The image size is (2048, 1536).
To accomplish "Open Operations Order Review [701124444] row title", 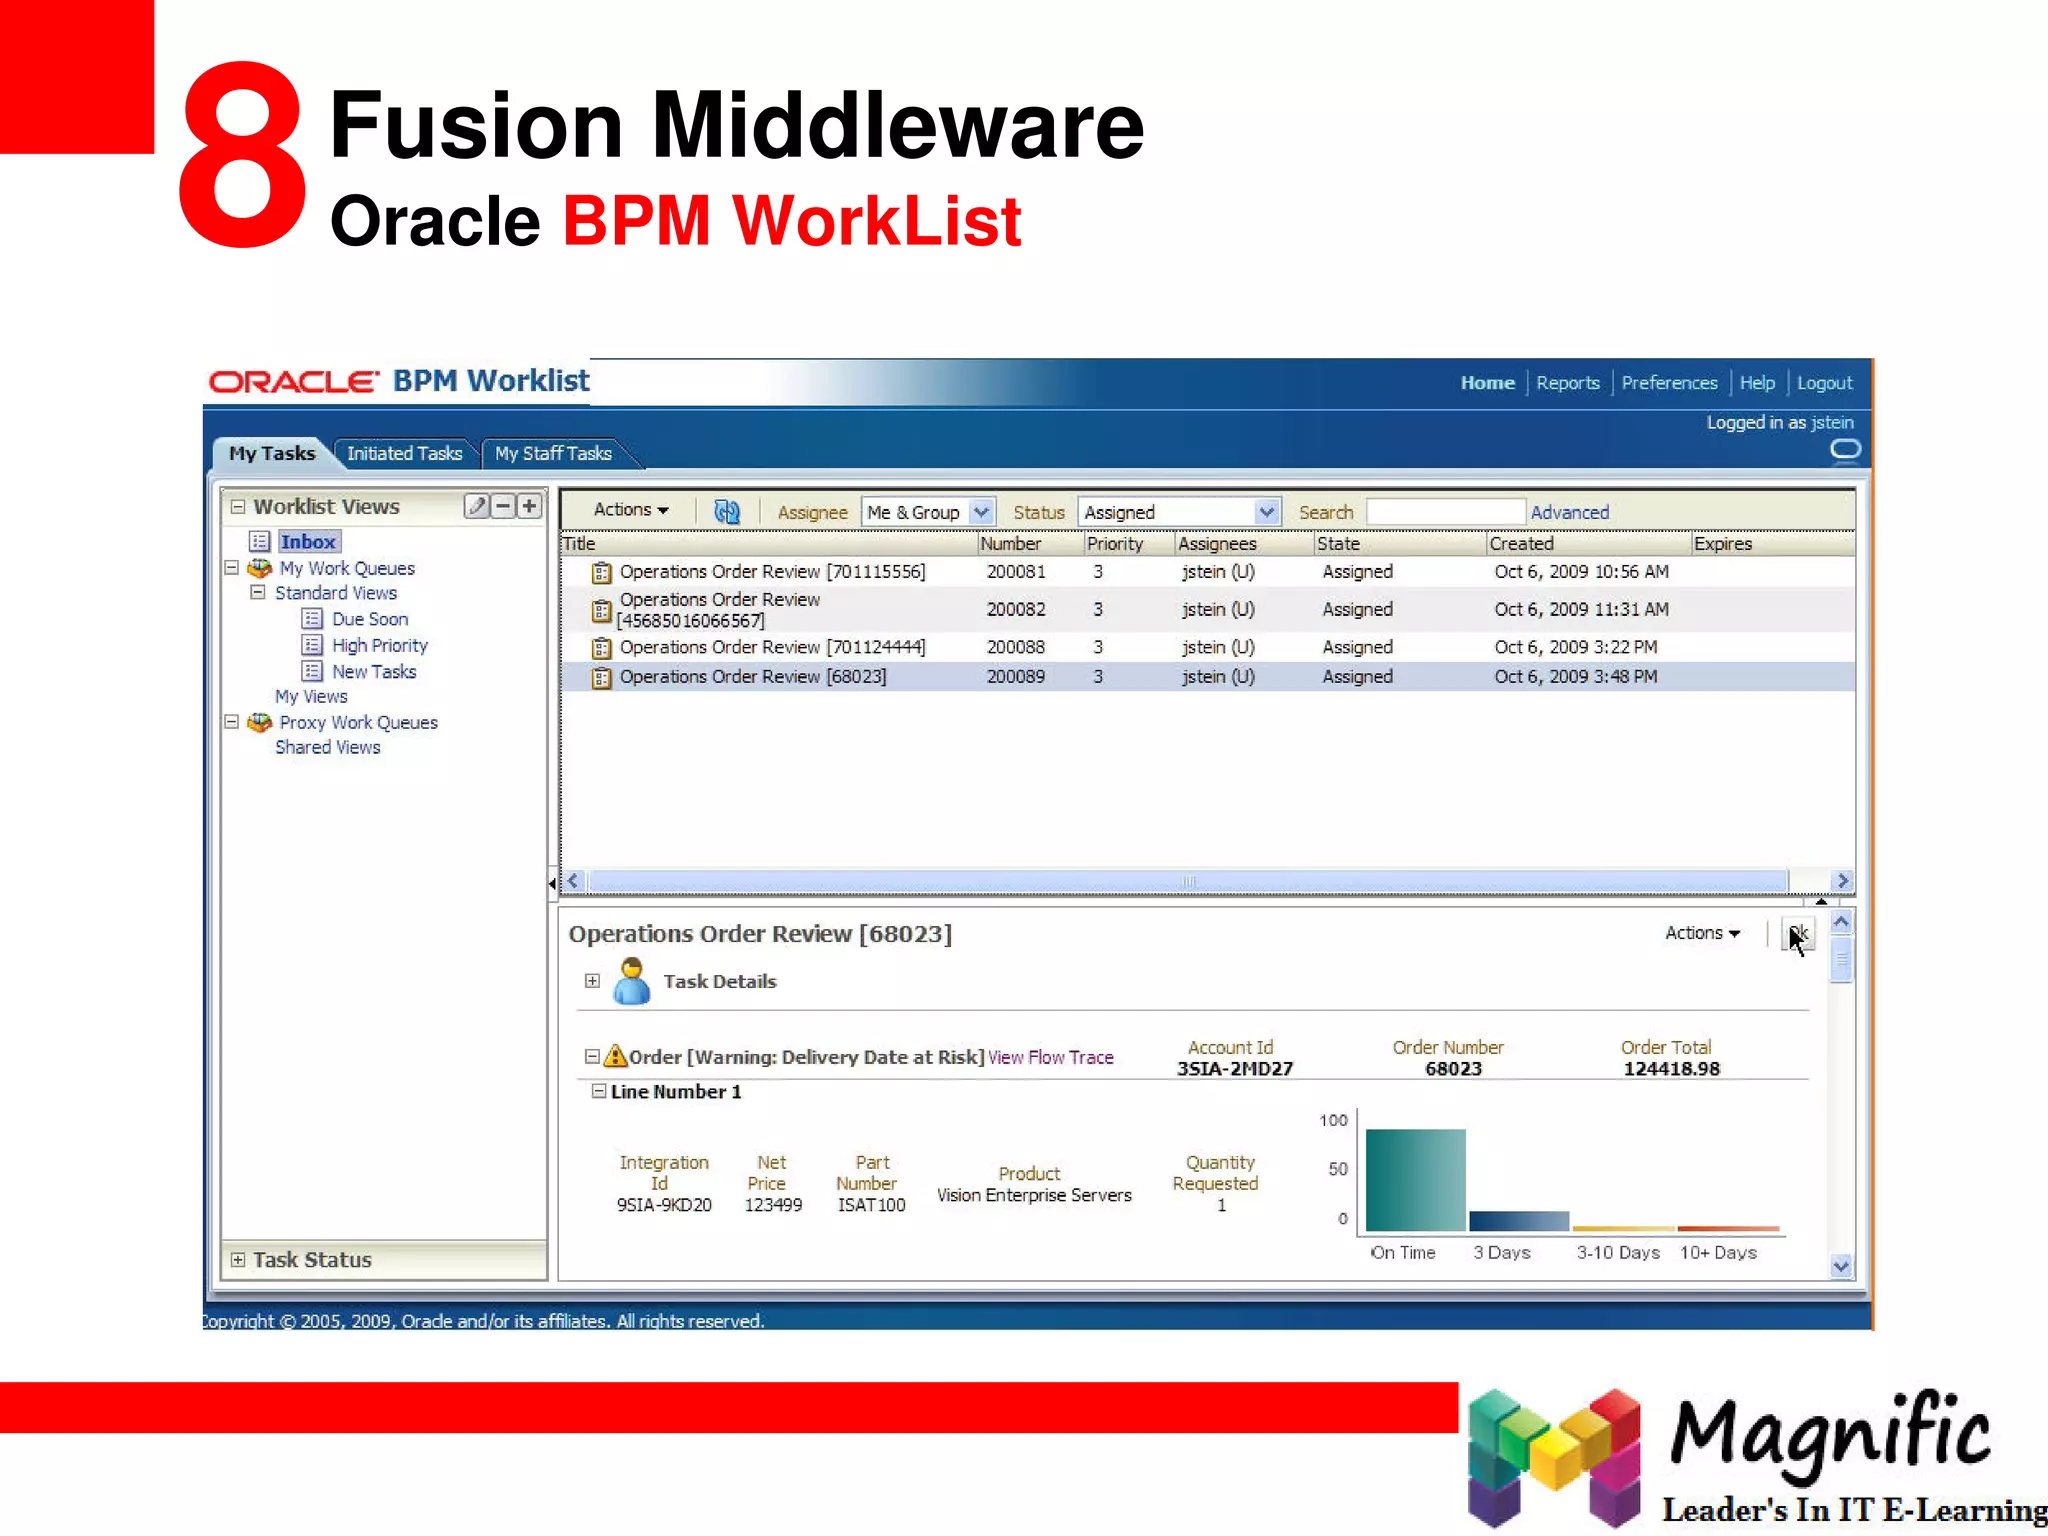I will [773, 647].
